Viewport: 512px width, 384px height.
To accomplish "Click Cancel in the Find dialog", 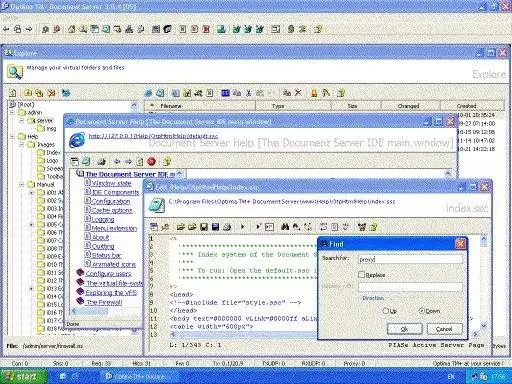I will tap(445, 329).
